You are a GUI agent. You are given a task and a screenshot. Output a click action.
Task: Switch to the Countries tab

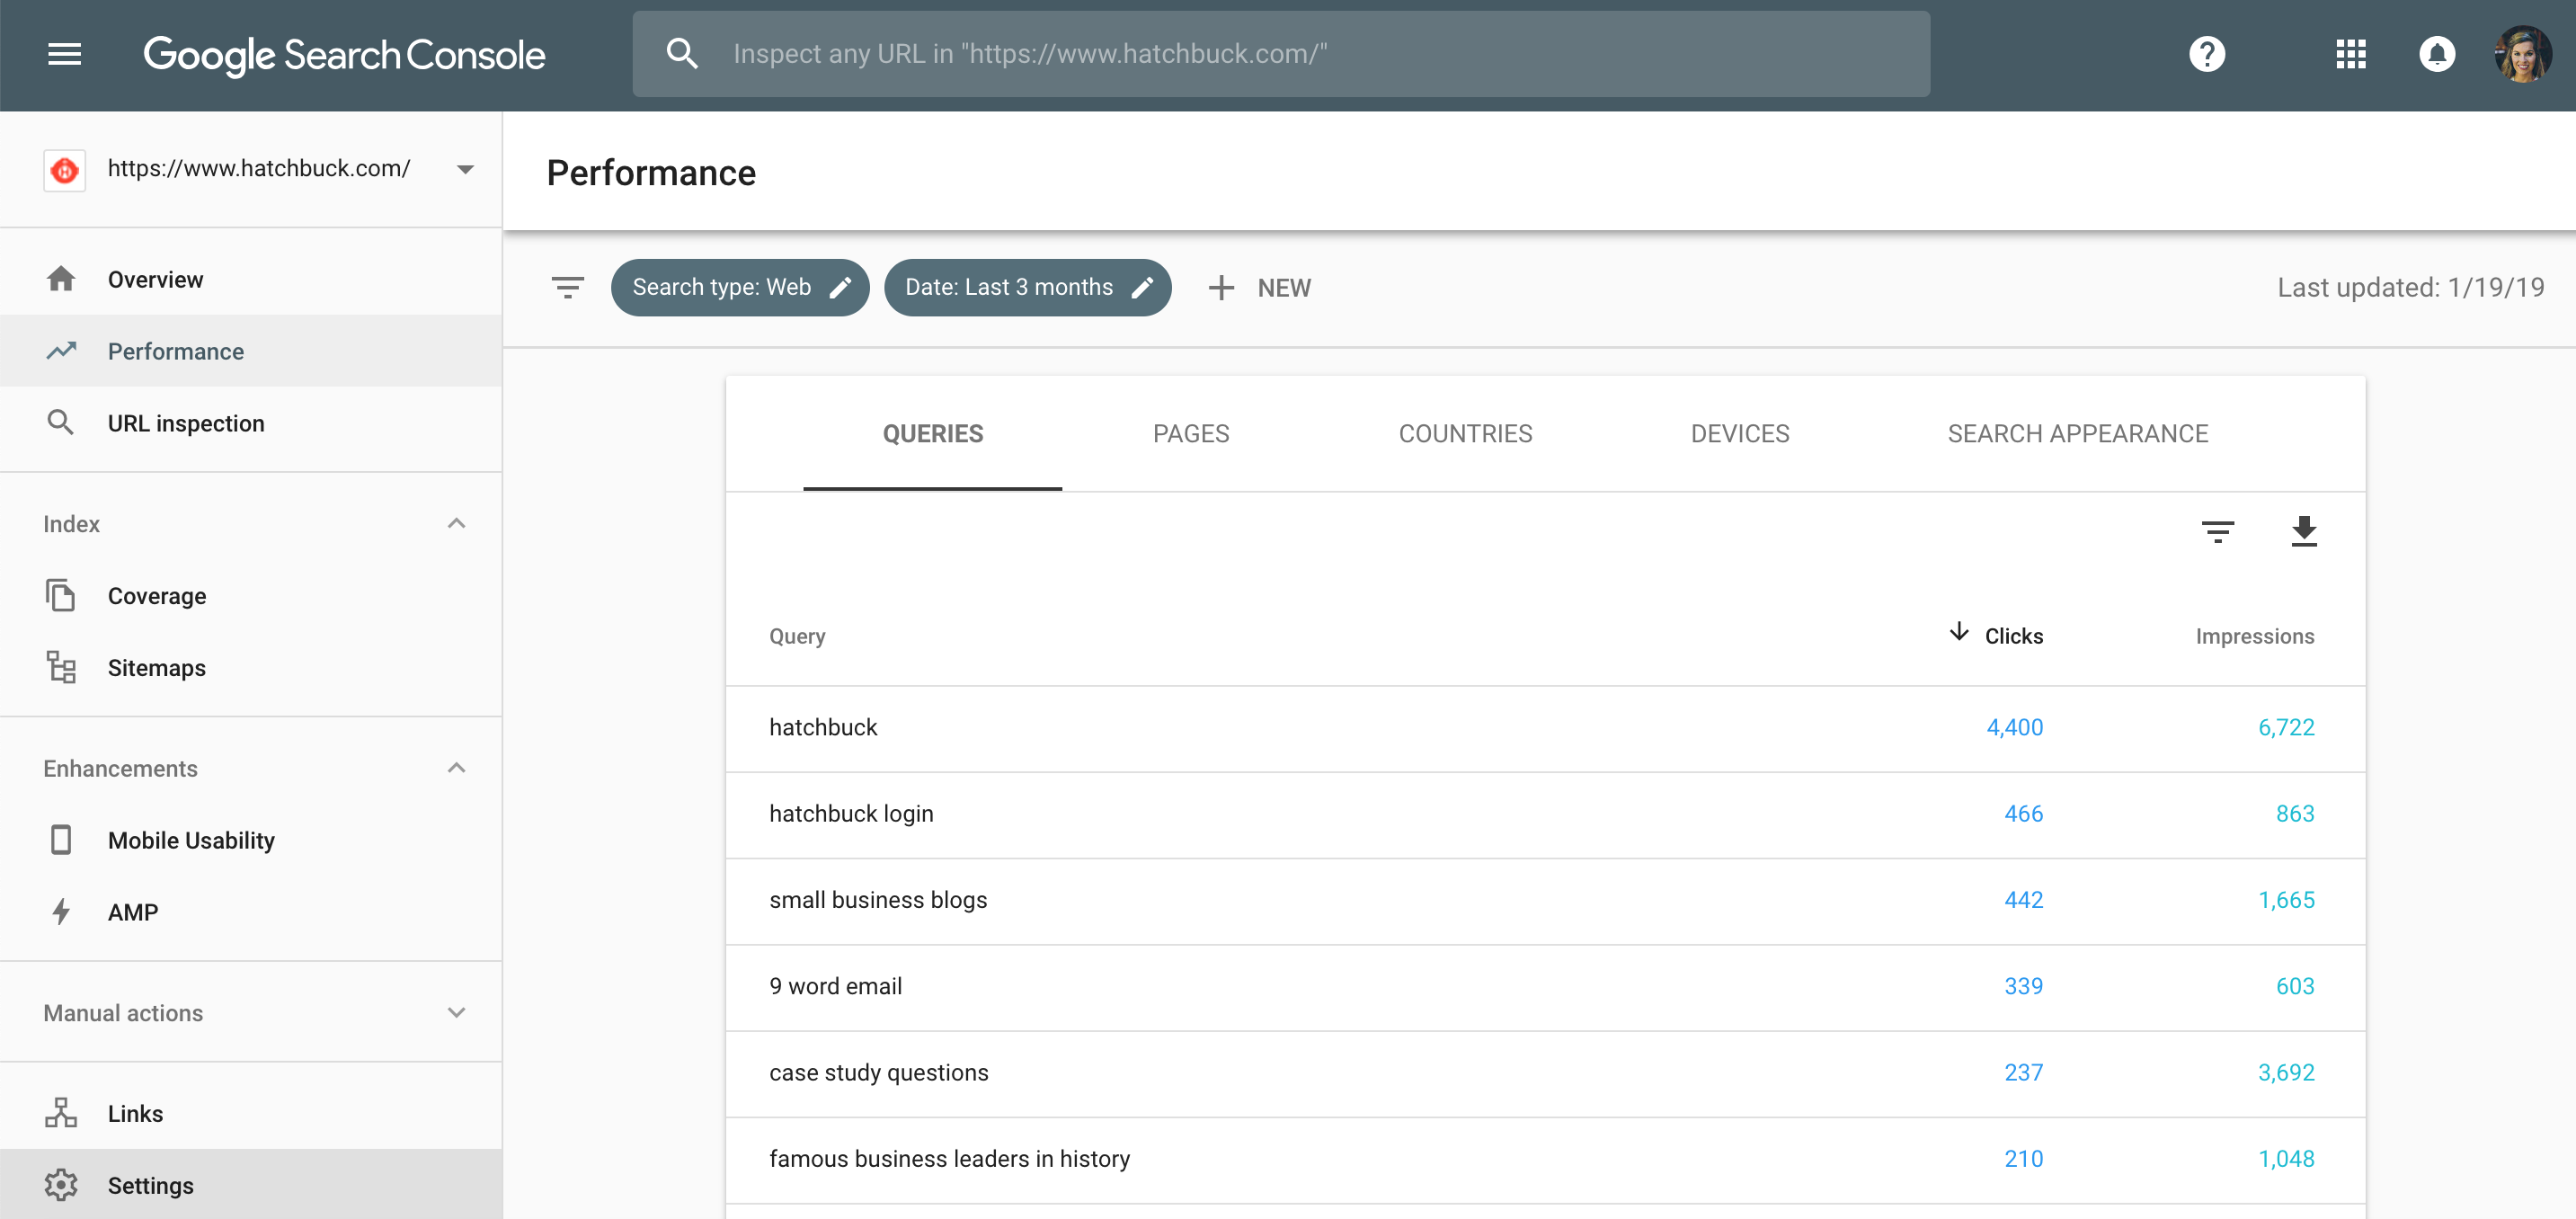pyautogui.click(x=1465, y=434)
